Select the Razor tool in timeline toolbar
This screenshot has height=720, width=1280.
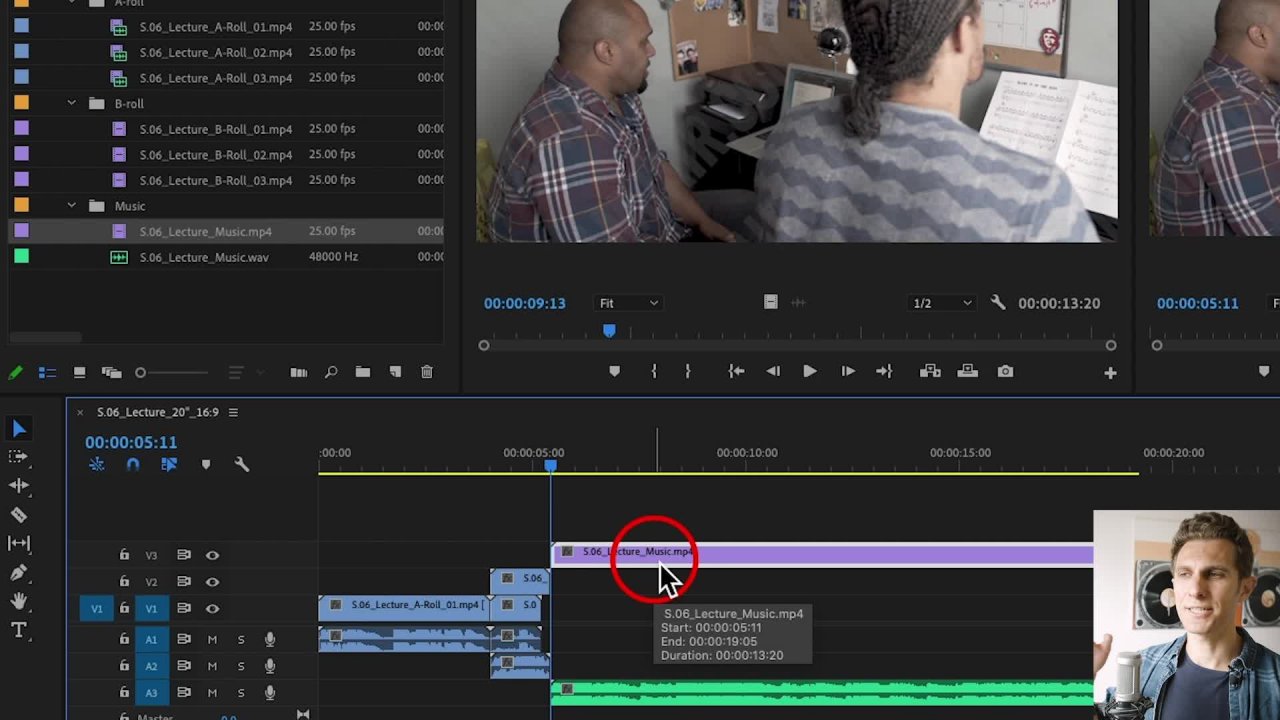[19, 515]
